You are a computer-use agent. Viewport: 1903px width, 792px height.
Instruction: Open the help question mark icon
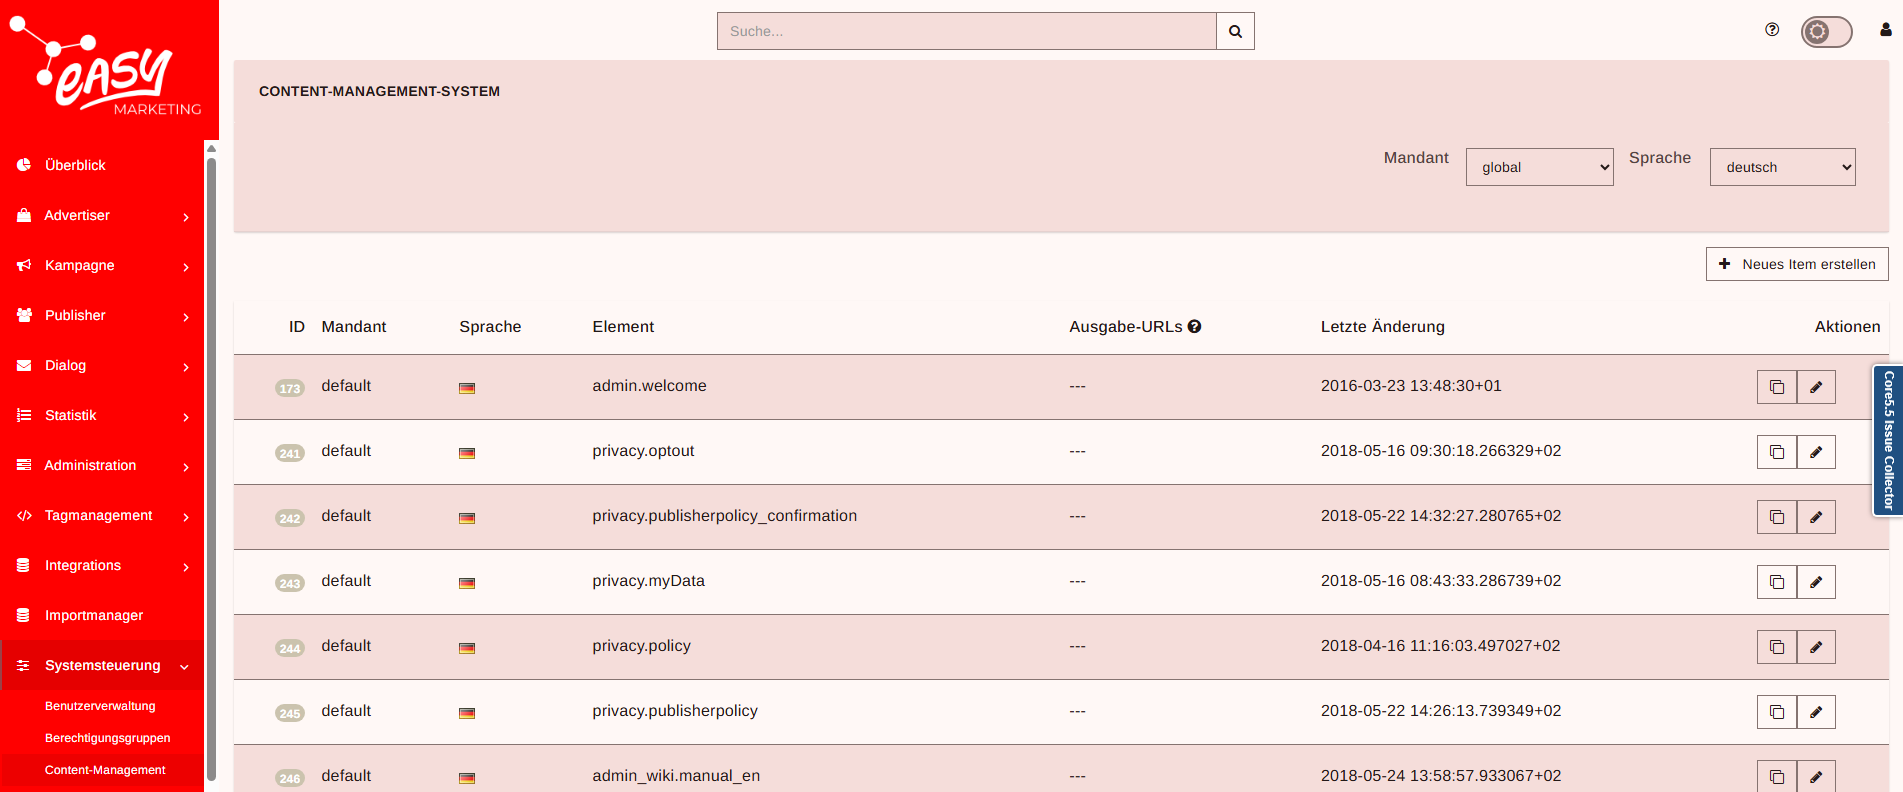(x=1772, y=30)
